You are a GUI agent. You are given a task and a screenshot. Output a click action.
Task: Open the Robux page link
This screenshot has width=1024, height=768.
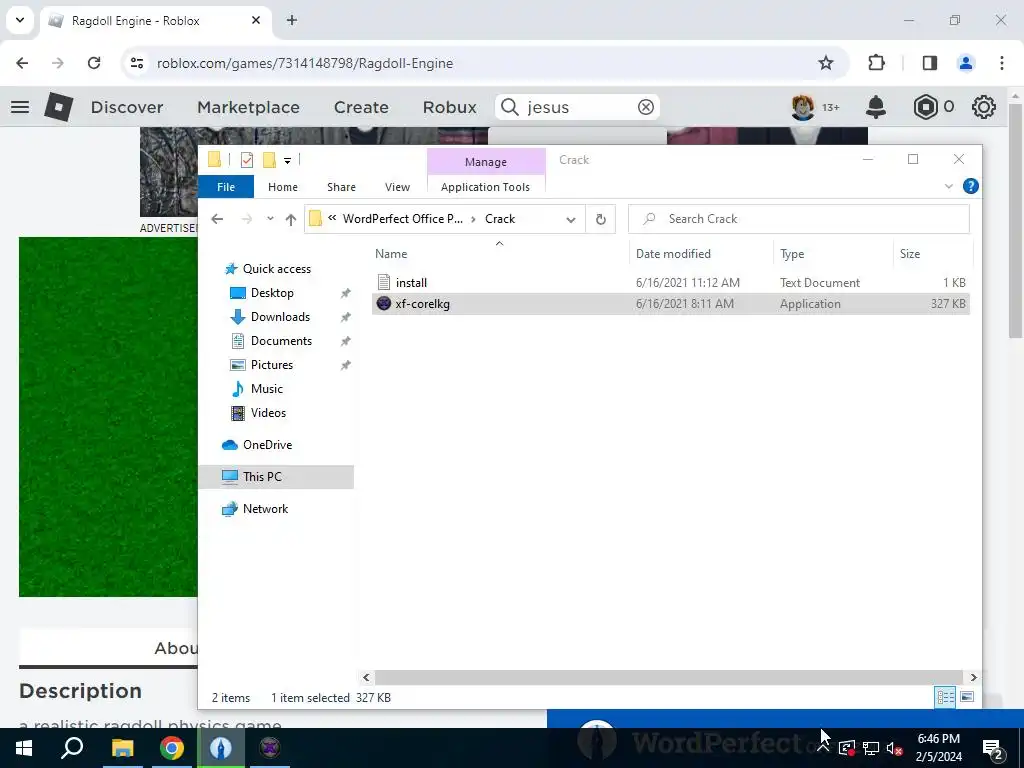click(x=449, y=107)
